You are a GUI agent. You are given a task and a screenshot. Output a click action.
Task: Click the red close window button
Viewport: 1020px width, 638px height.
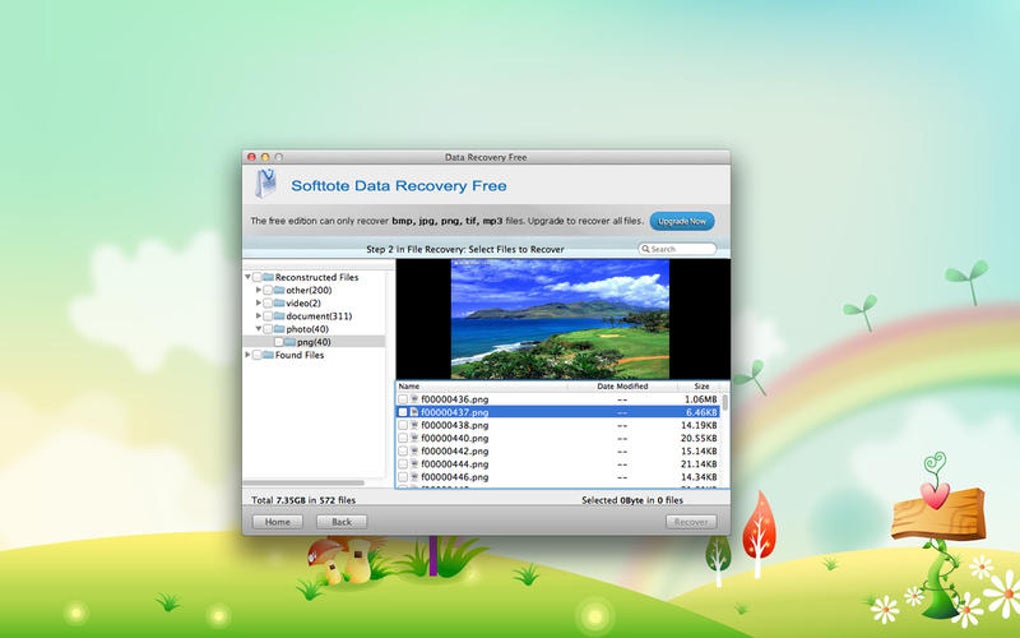252,157
